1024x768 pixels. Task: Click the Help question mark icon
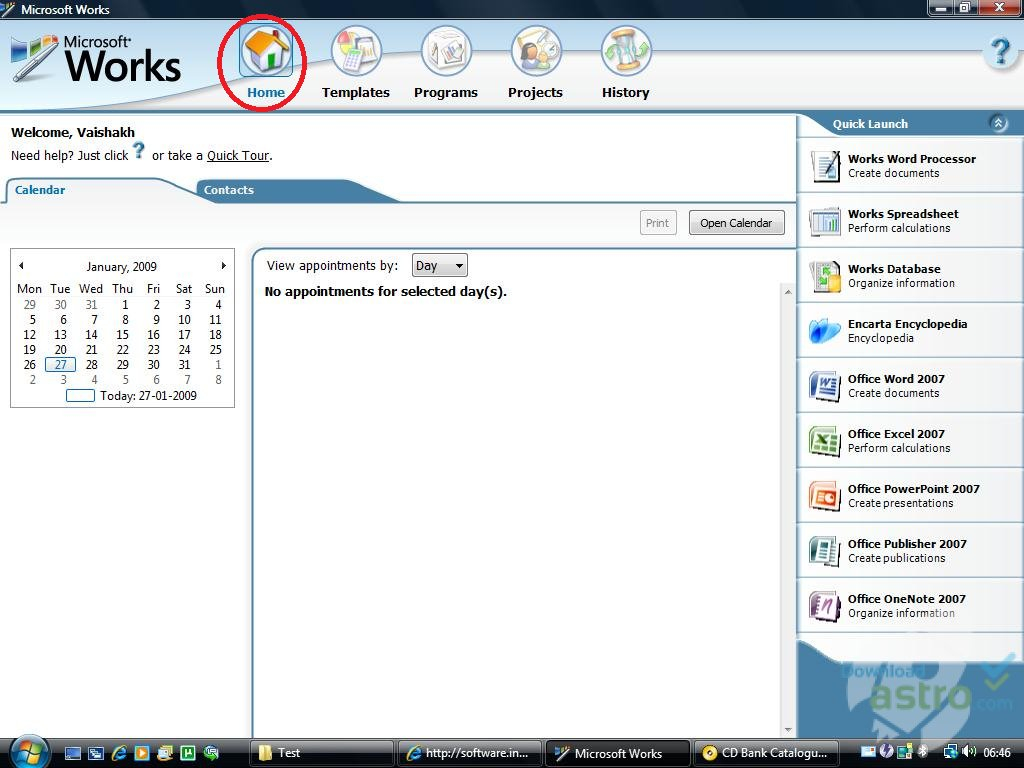pos(999,51)
